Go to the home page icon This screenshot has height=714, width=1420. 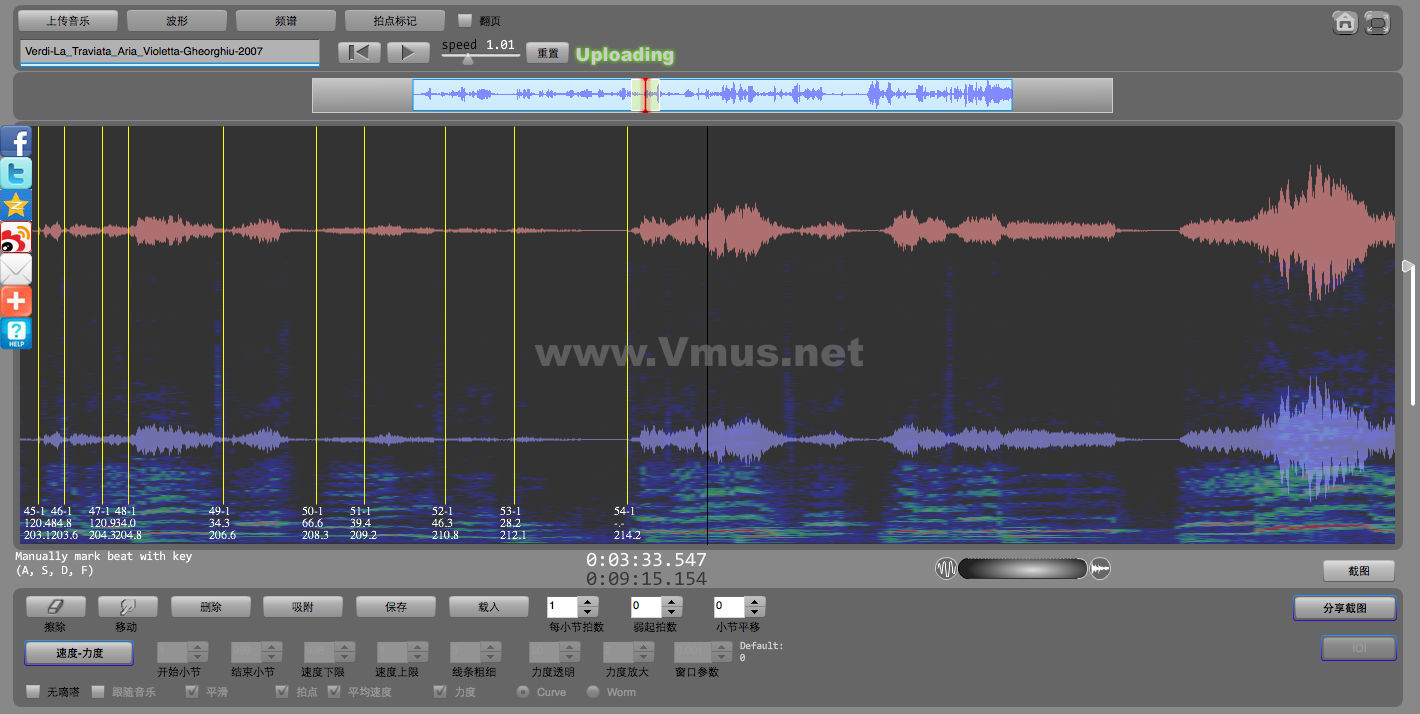click(x=1345, y=22)
